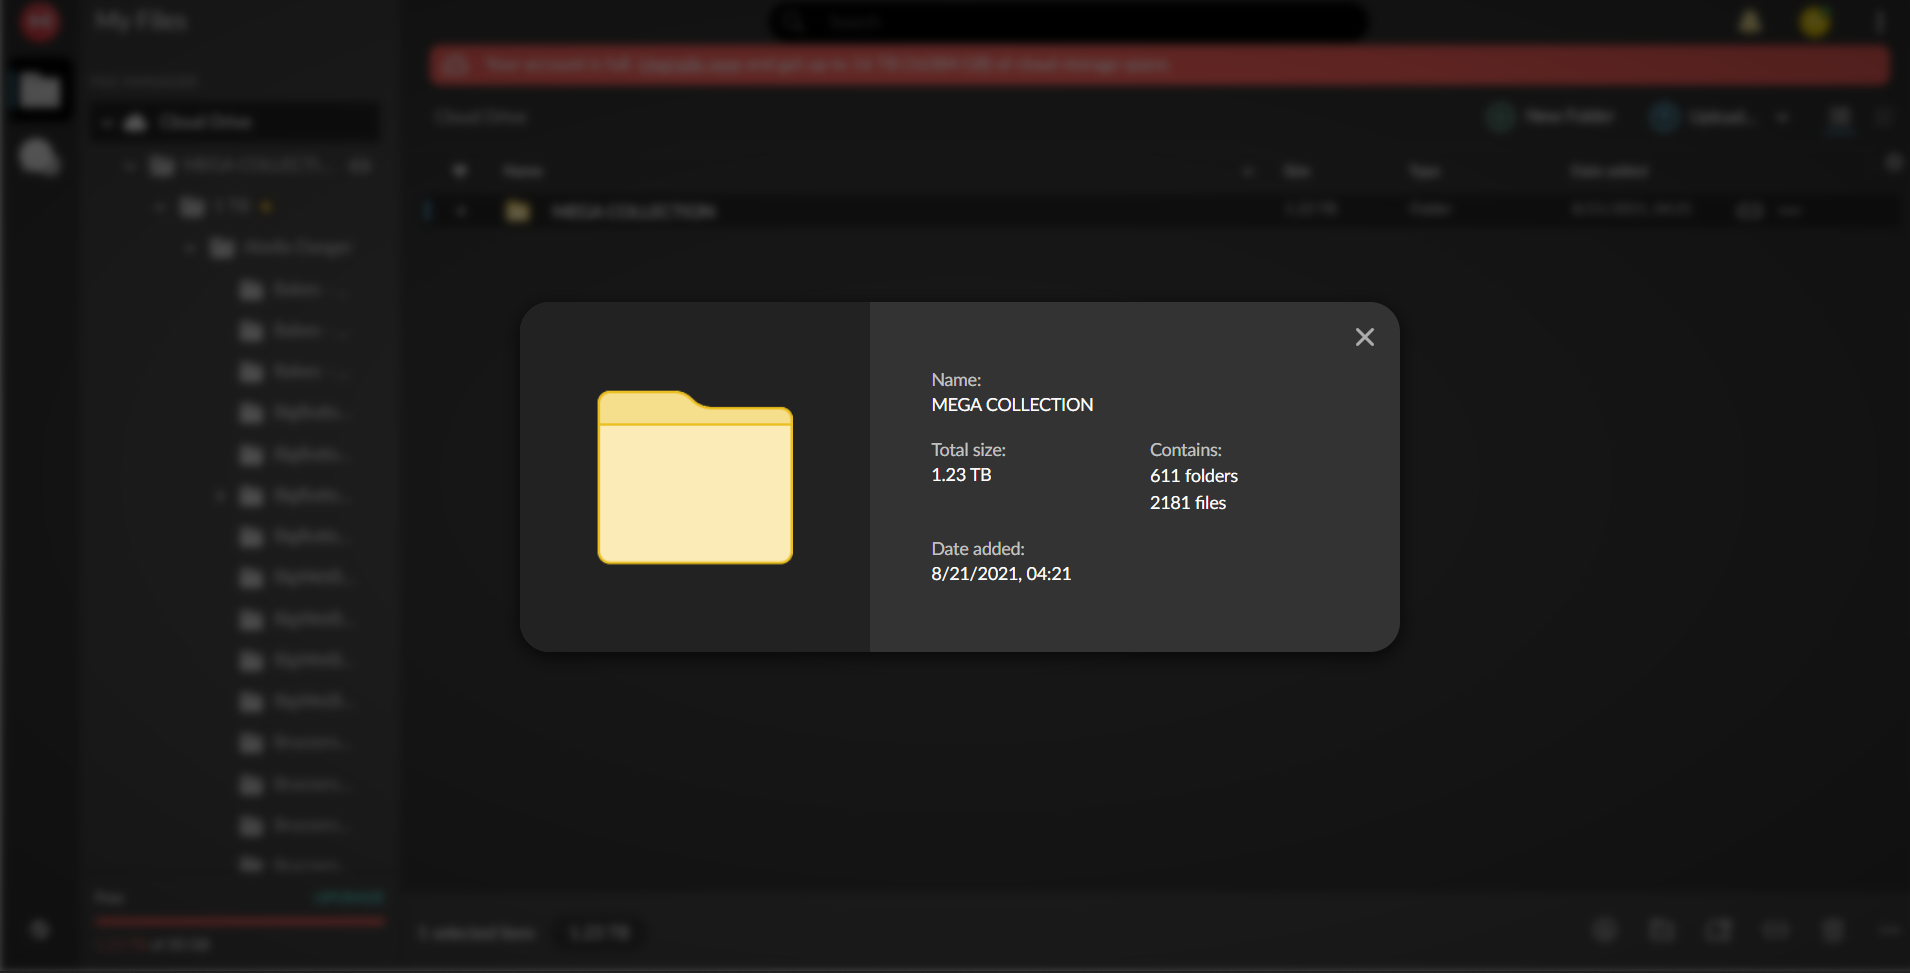This screenshot has height=973, width=1910.
Task: Open the Cloud Drive section icon in the left rail
Action: pos(40,91)
